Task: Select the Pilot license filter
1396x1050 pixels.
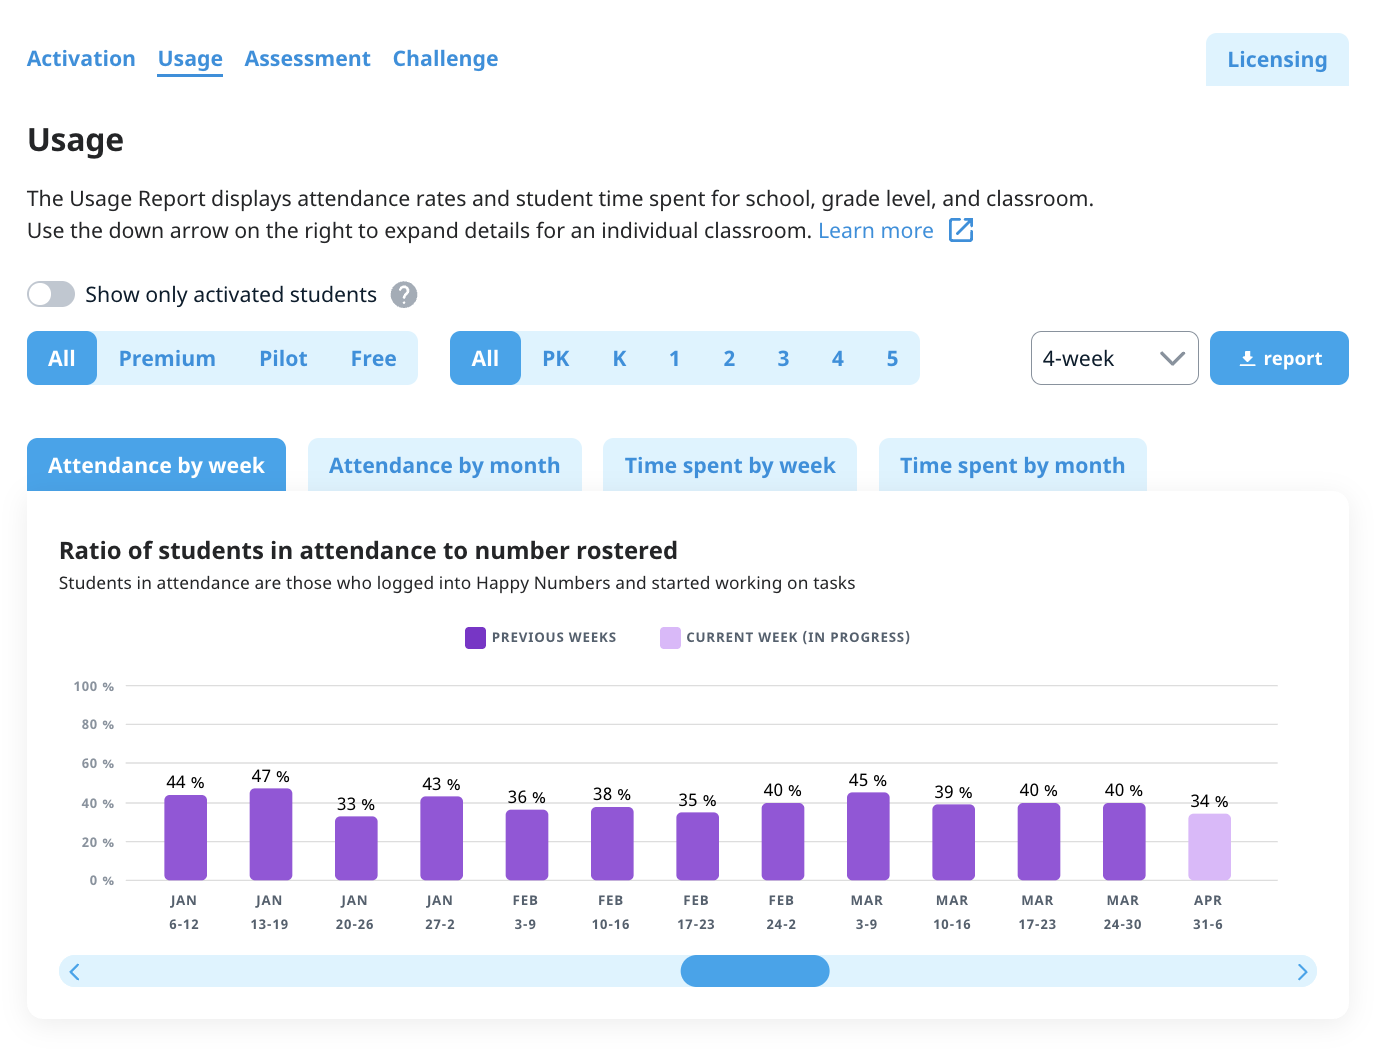Action: click(283, 358)
